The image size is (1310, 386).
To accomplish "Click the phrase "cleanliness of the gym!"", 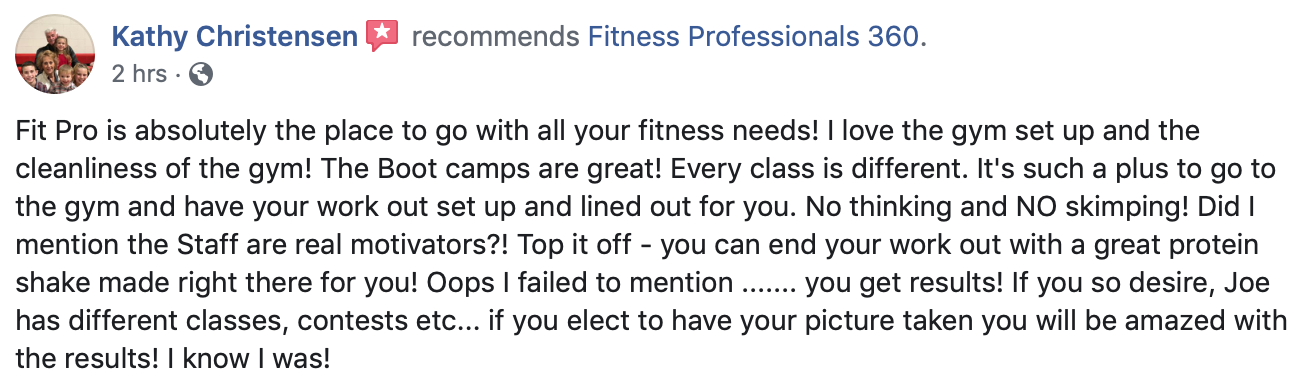I will tap(188, 170).
